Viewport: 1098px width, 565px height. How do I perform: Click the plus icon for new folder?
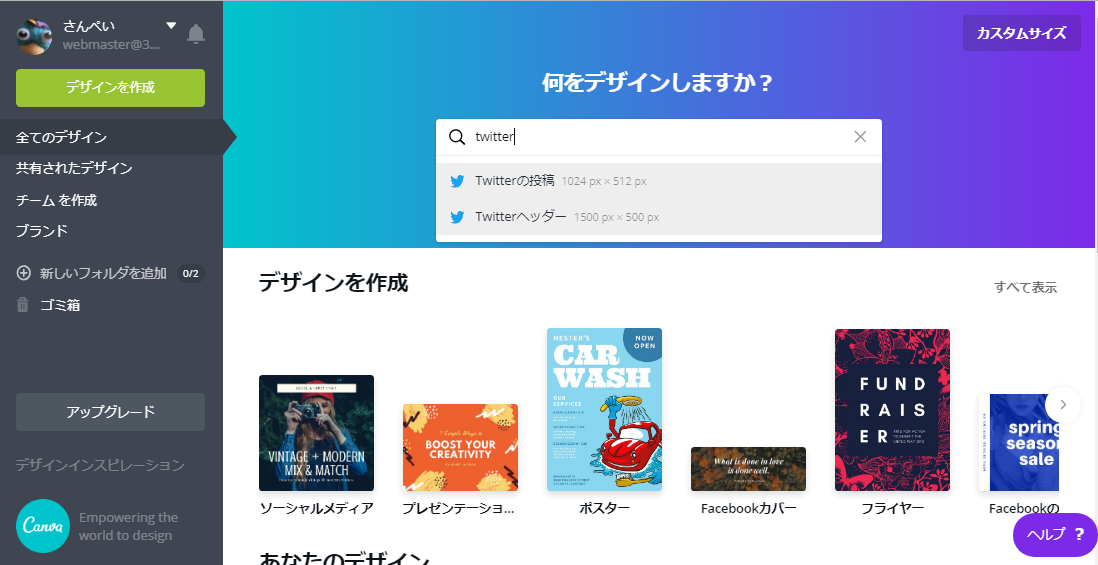coord(24,273)
